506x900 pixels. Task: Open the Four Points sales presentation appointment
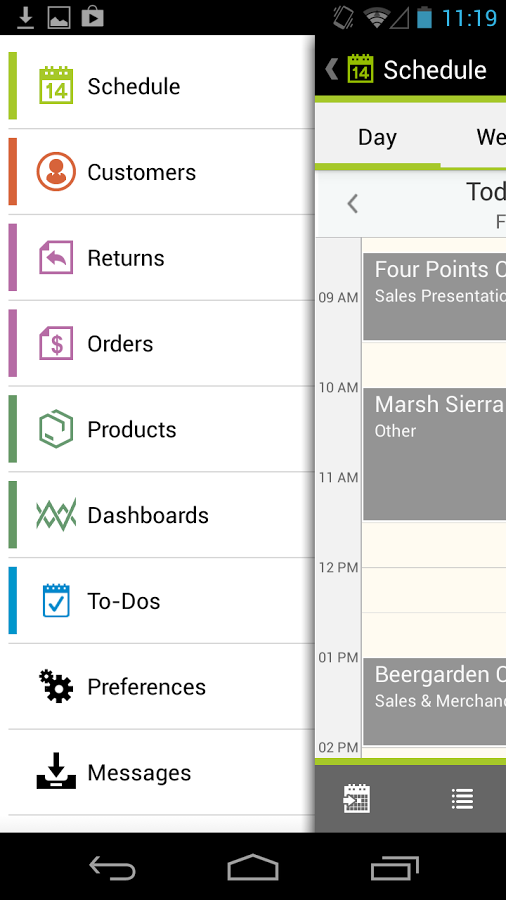[x=435, y=297]
